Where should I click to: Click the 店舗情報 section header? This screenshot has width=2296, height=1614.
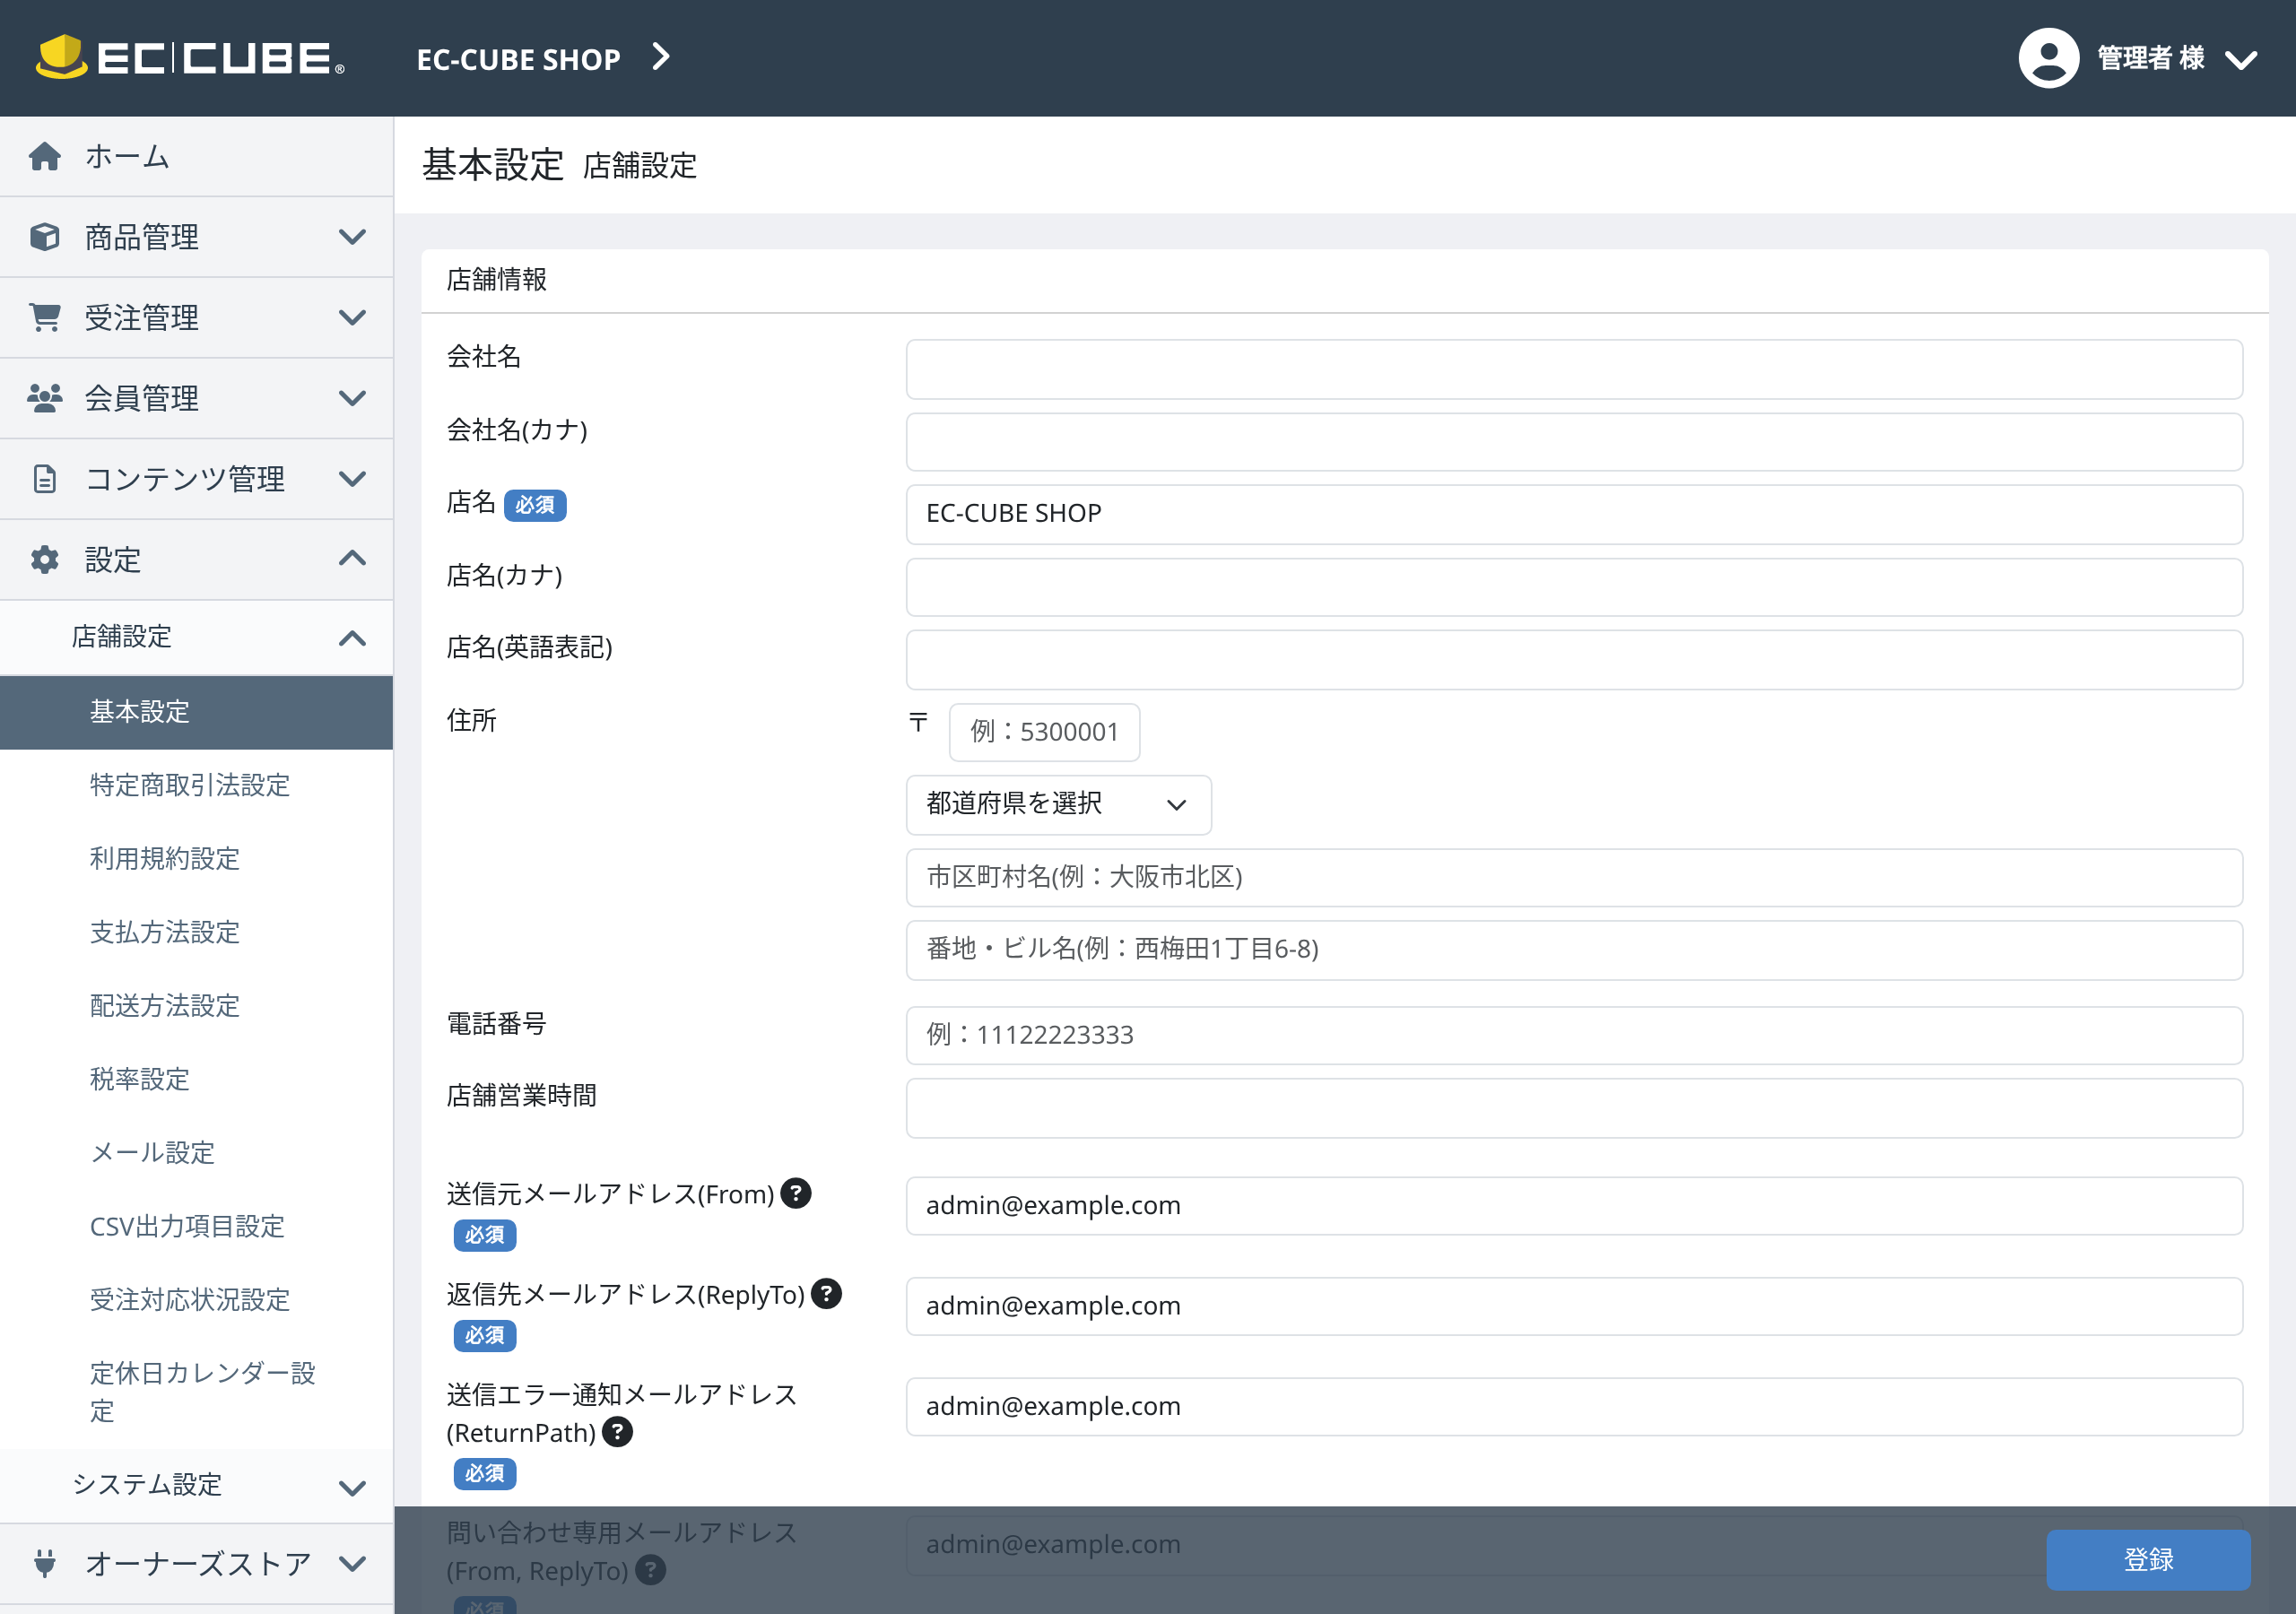[x=496, y=280]
